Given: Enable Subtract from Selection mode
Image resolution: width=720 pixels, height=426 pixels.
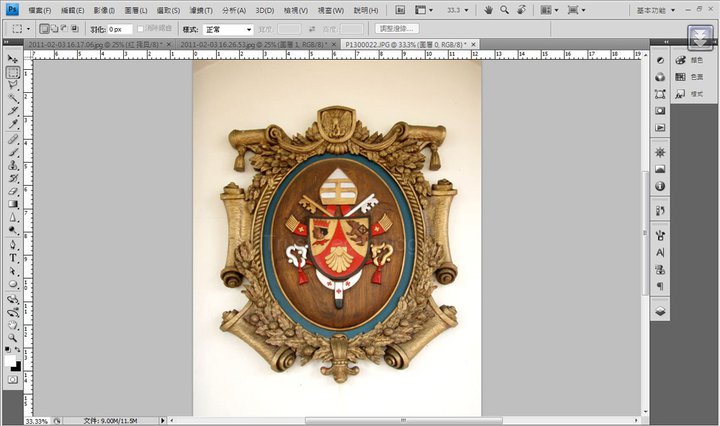Looking at the screenshot, I should 64,29.
